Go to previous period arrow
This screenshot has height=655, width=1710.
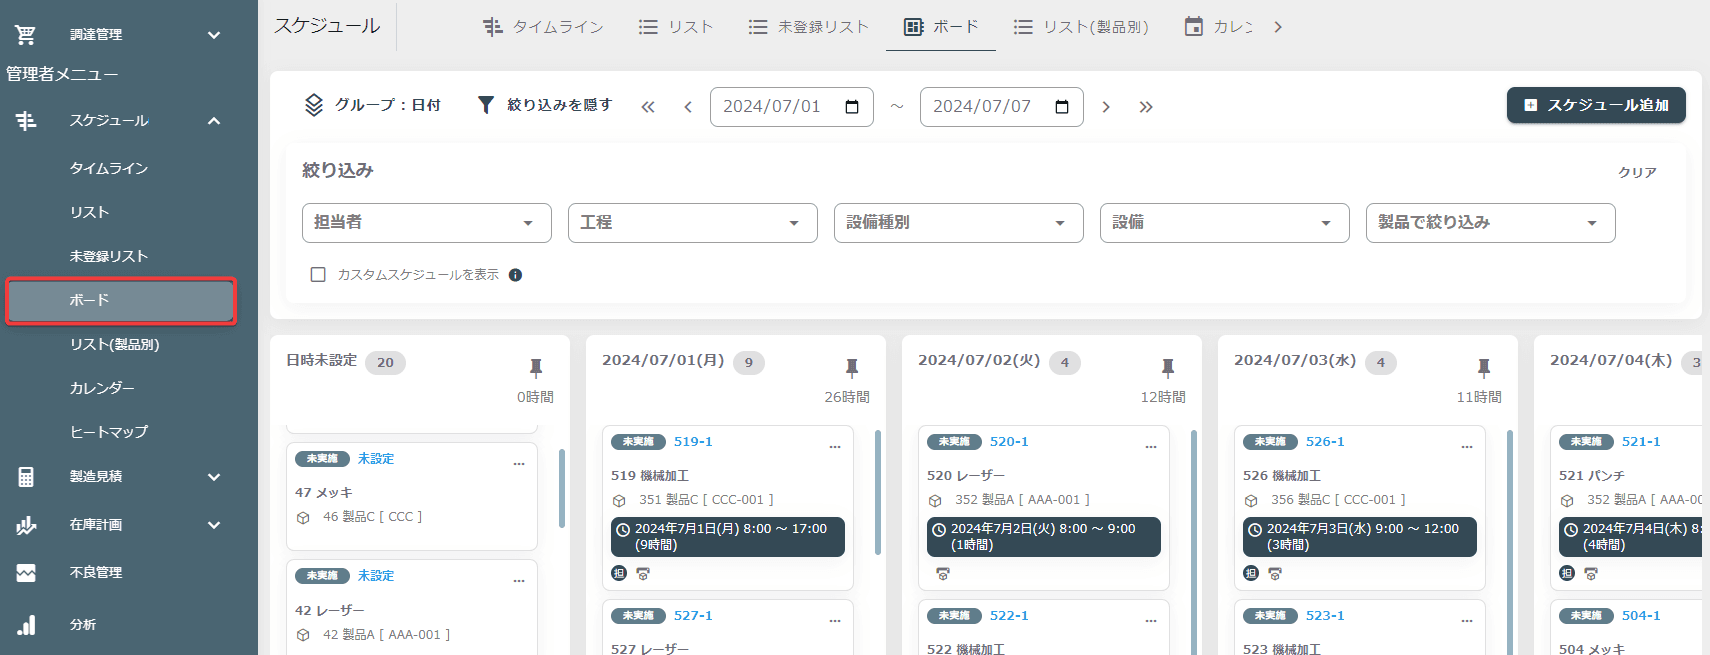(x=688, y=107)
